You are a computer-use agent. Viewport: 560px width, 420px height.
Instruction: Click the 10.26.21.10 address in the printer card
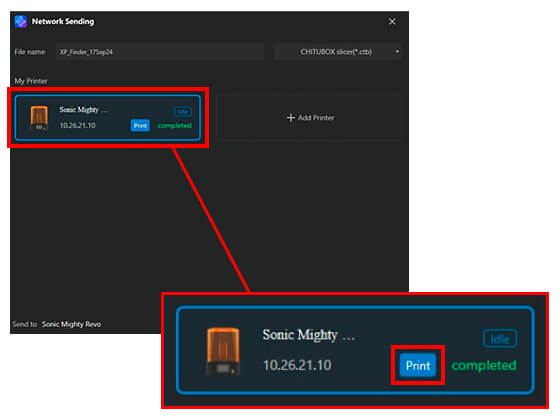[77, 125]
